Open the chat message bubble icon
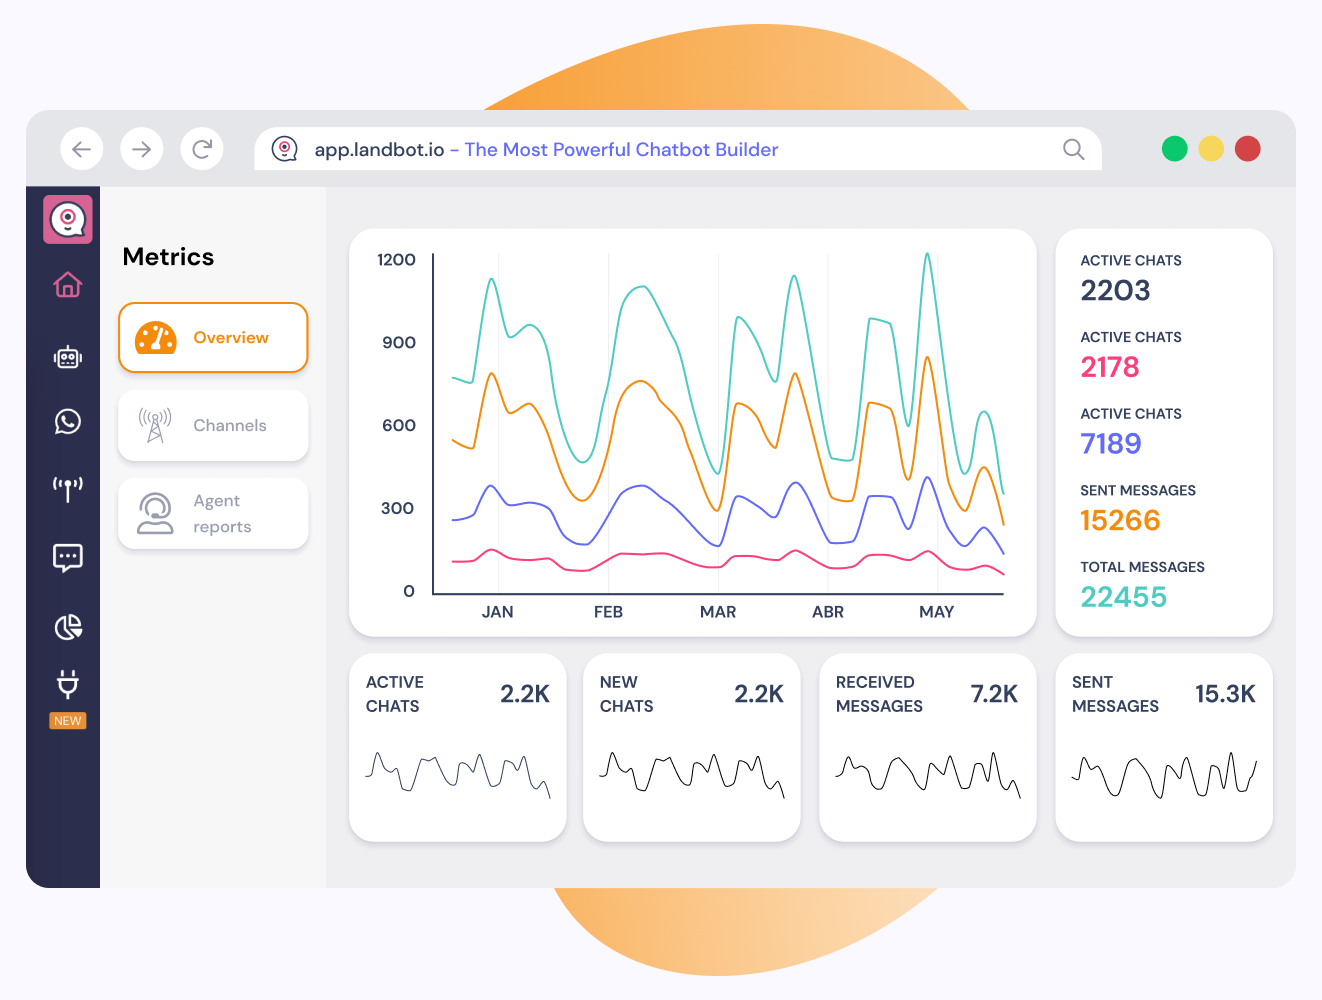 point(68,557)
